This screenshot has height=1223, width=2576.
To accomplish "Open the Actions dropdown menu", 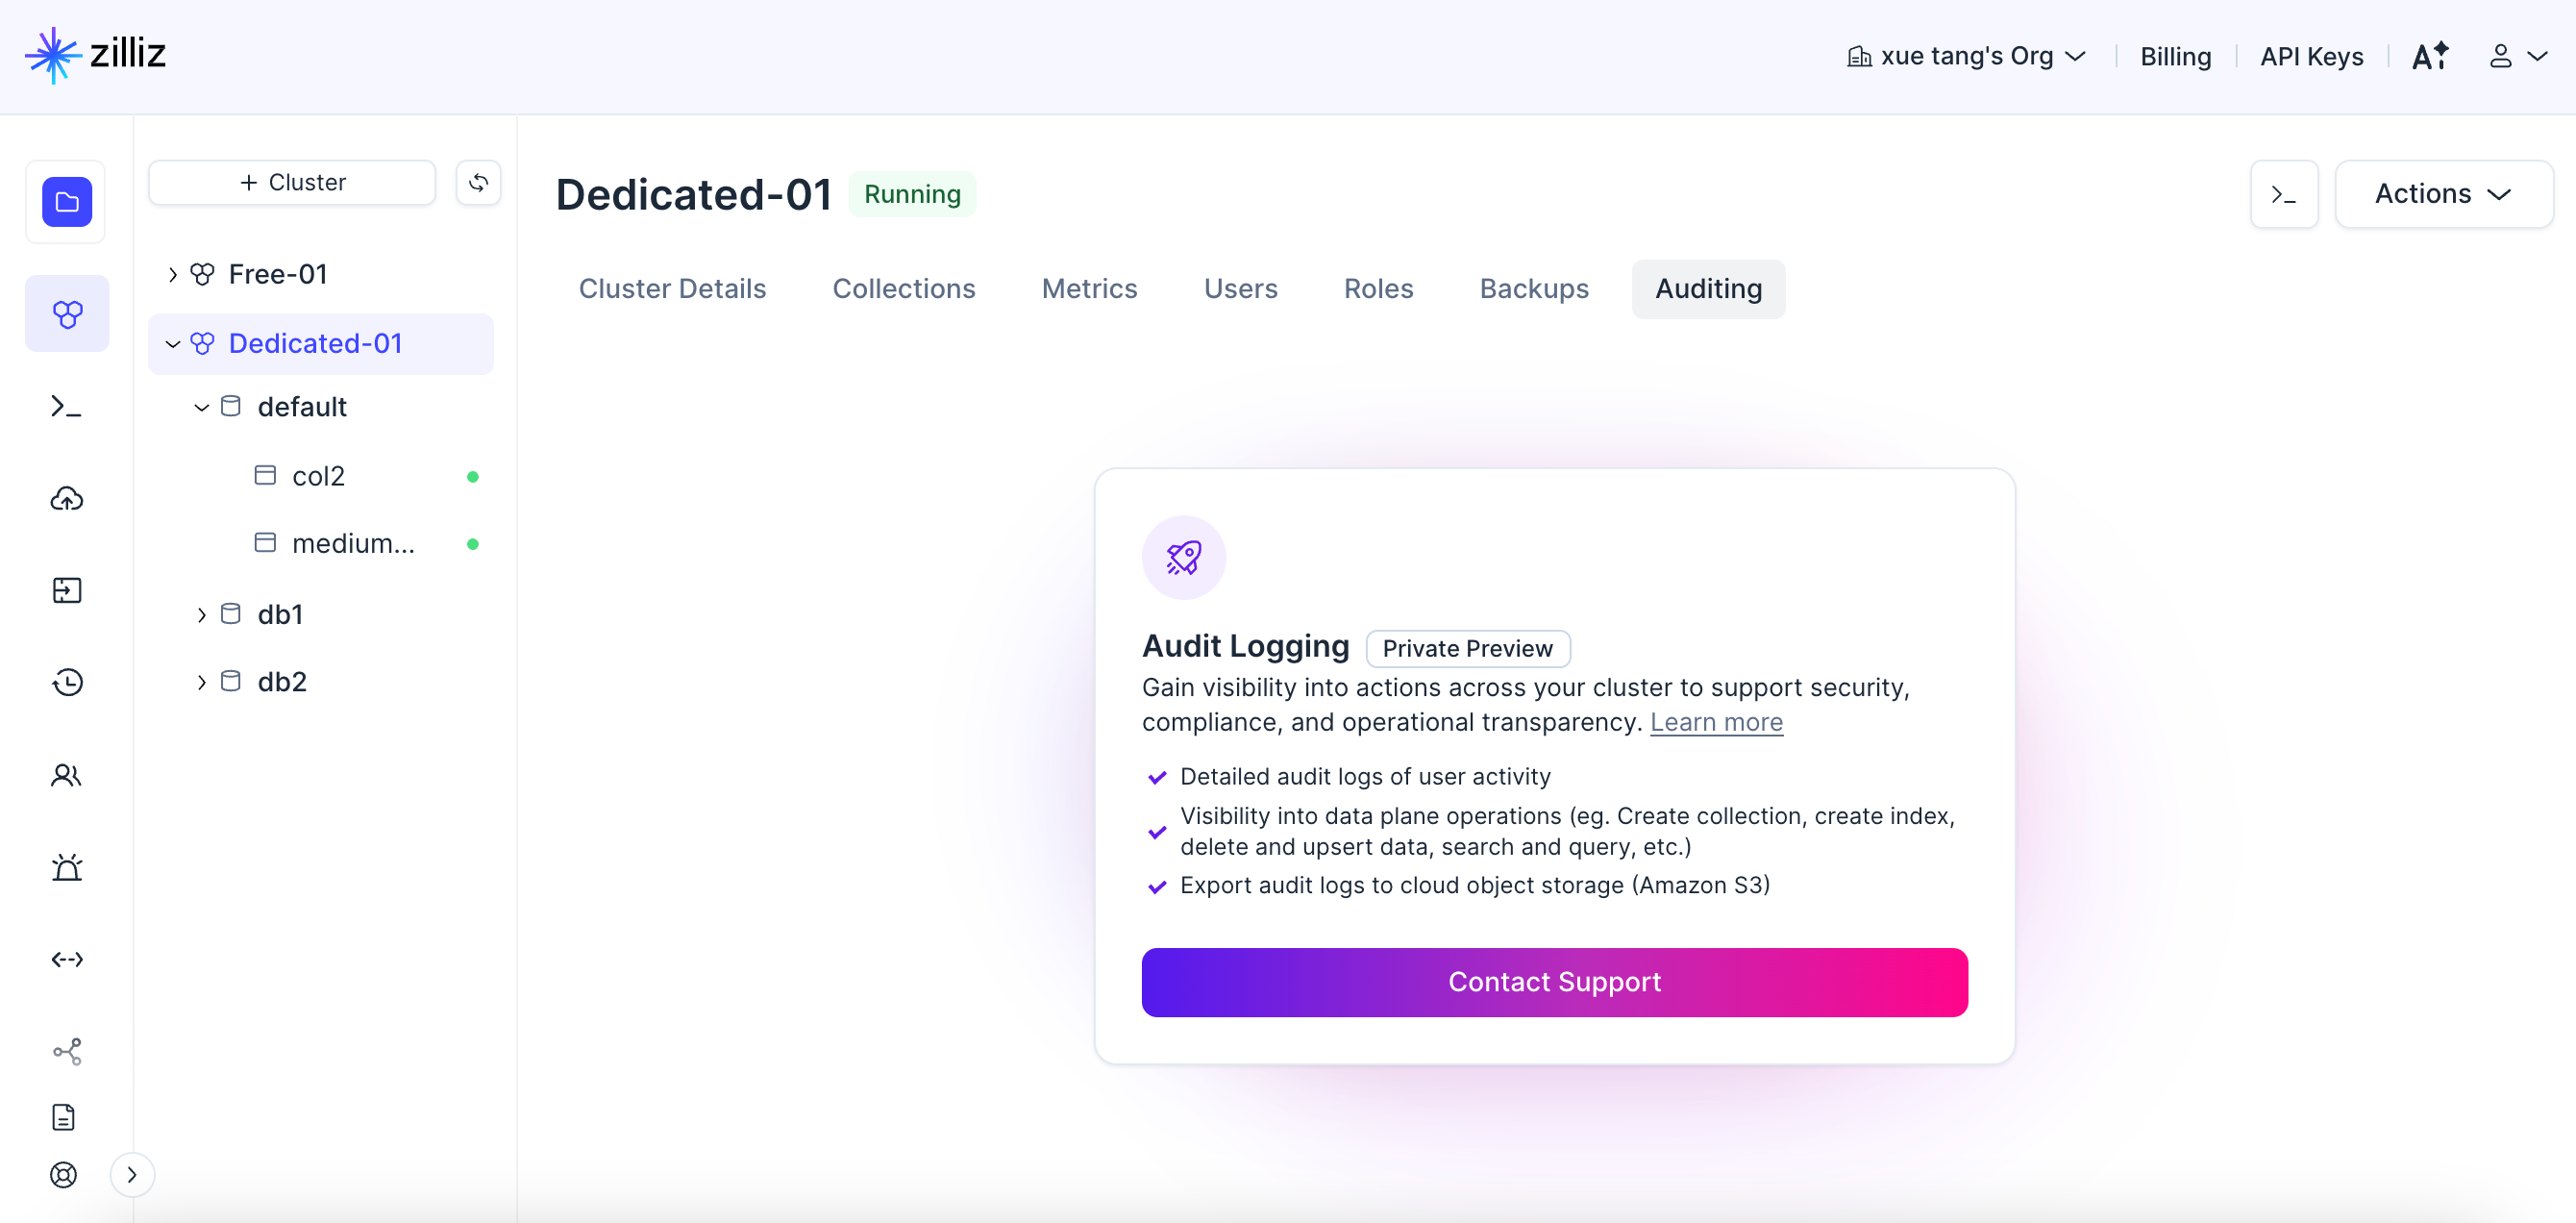I will (2442, 194).
